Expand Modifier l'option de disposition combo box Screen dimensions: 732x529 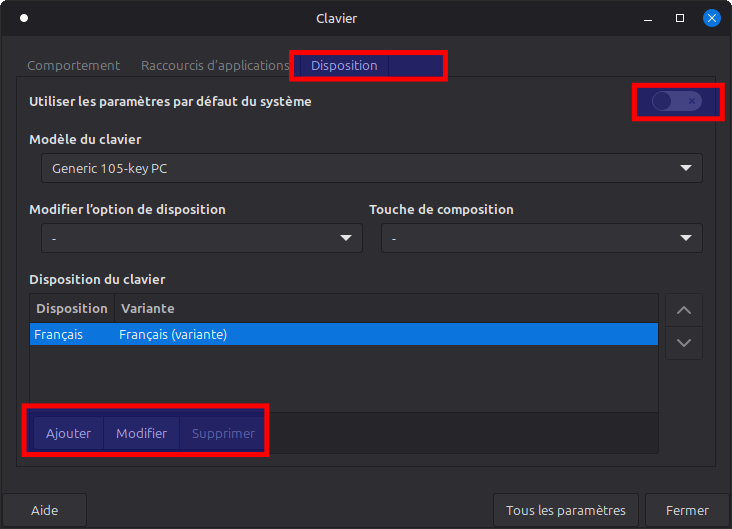click(202, 238)
